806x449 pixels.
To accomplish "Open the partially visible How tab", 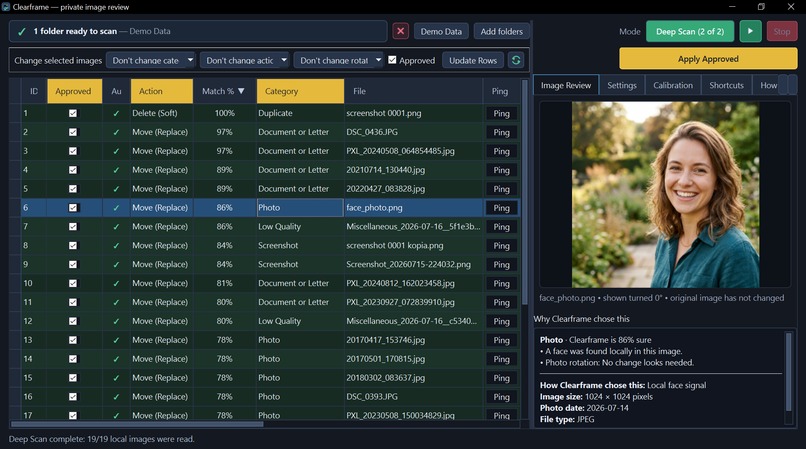I will pos(766,85).
